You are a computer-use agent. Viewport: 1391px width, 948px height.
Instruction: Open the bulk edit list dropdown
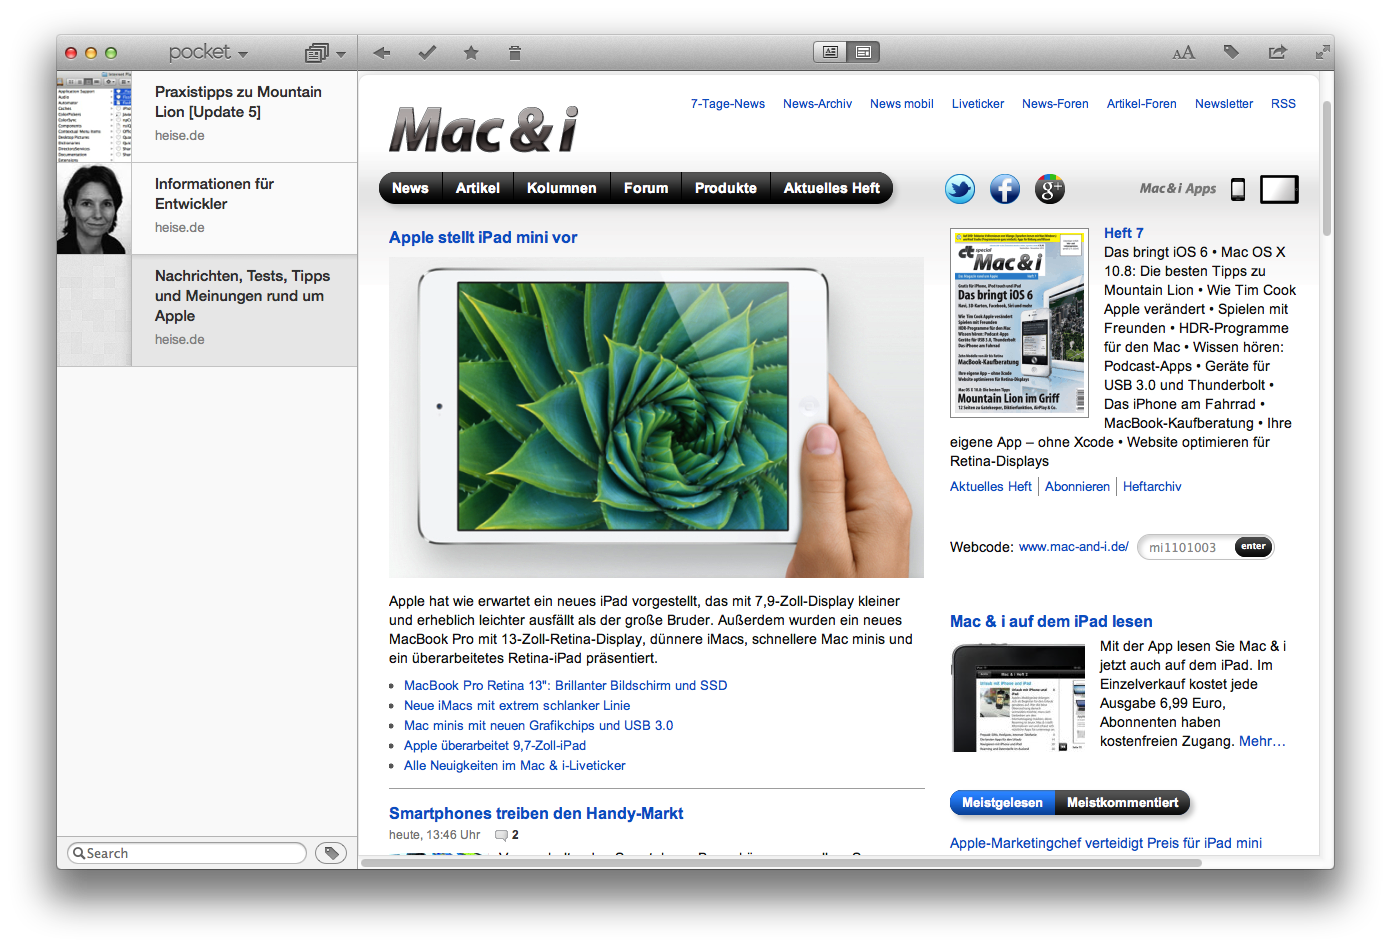[x=326, y=53]
